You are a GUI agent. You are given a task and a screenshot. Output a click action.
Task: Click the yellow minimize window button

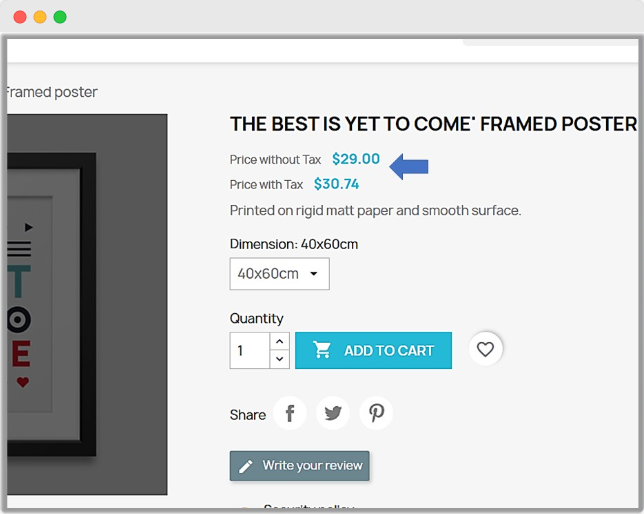[x=40, y=17]
